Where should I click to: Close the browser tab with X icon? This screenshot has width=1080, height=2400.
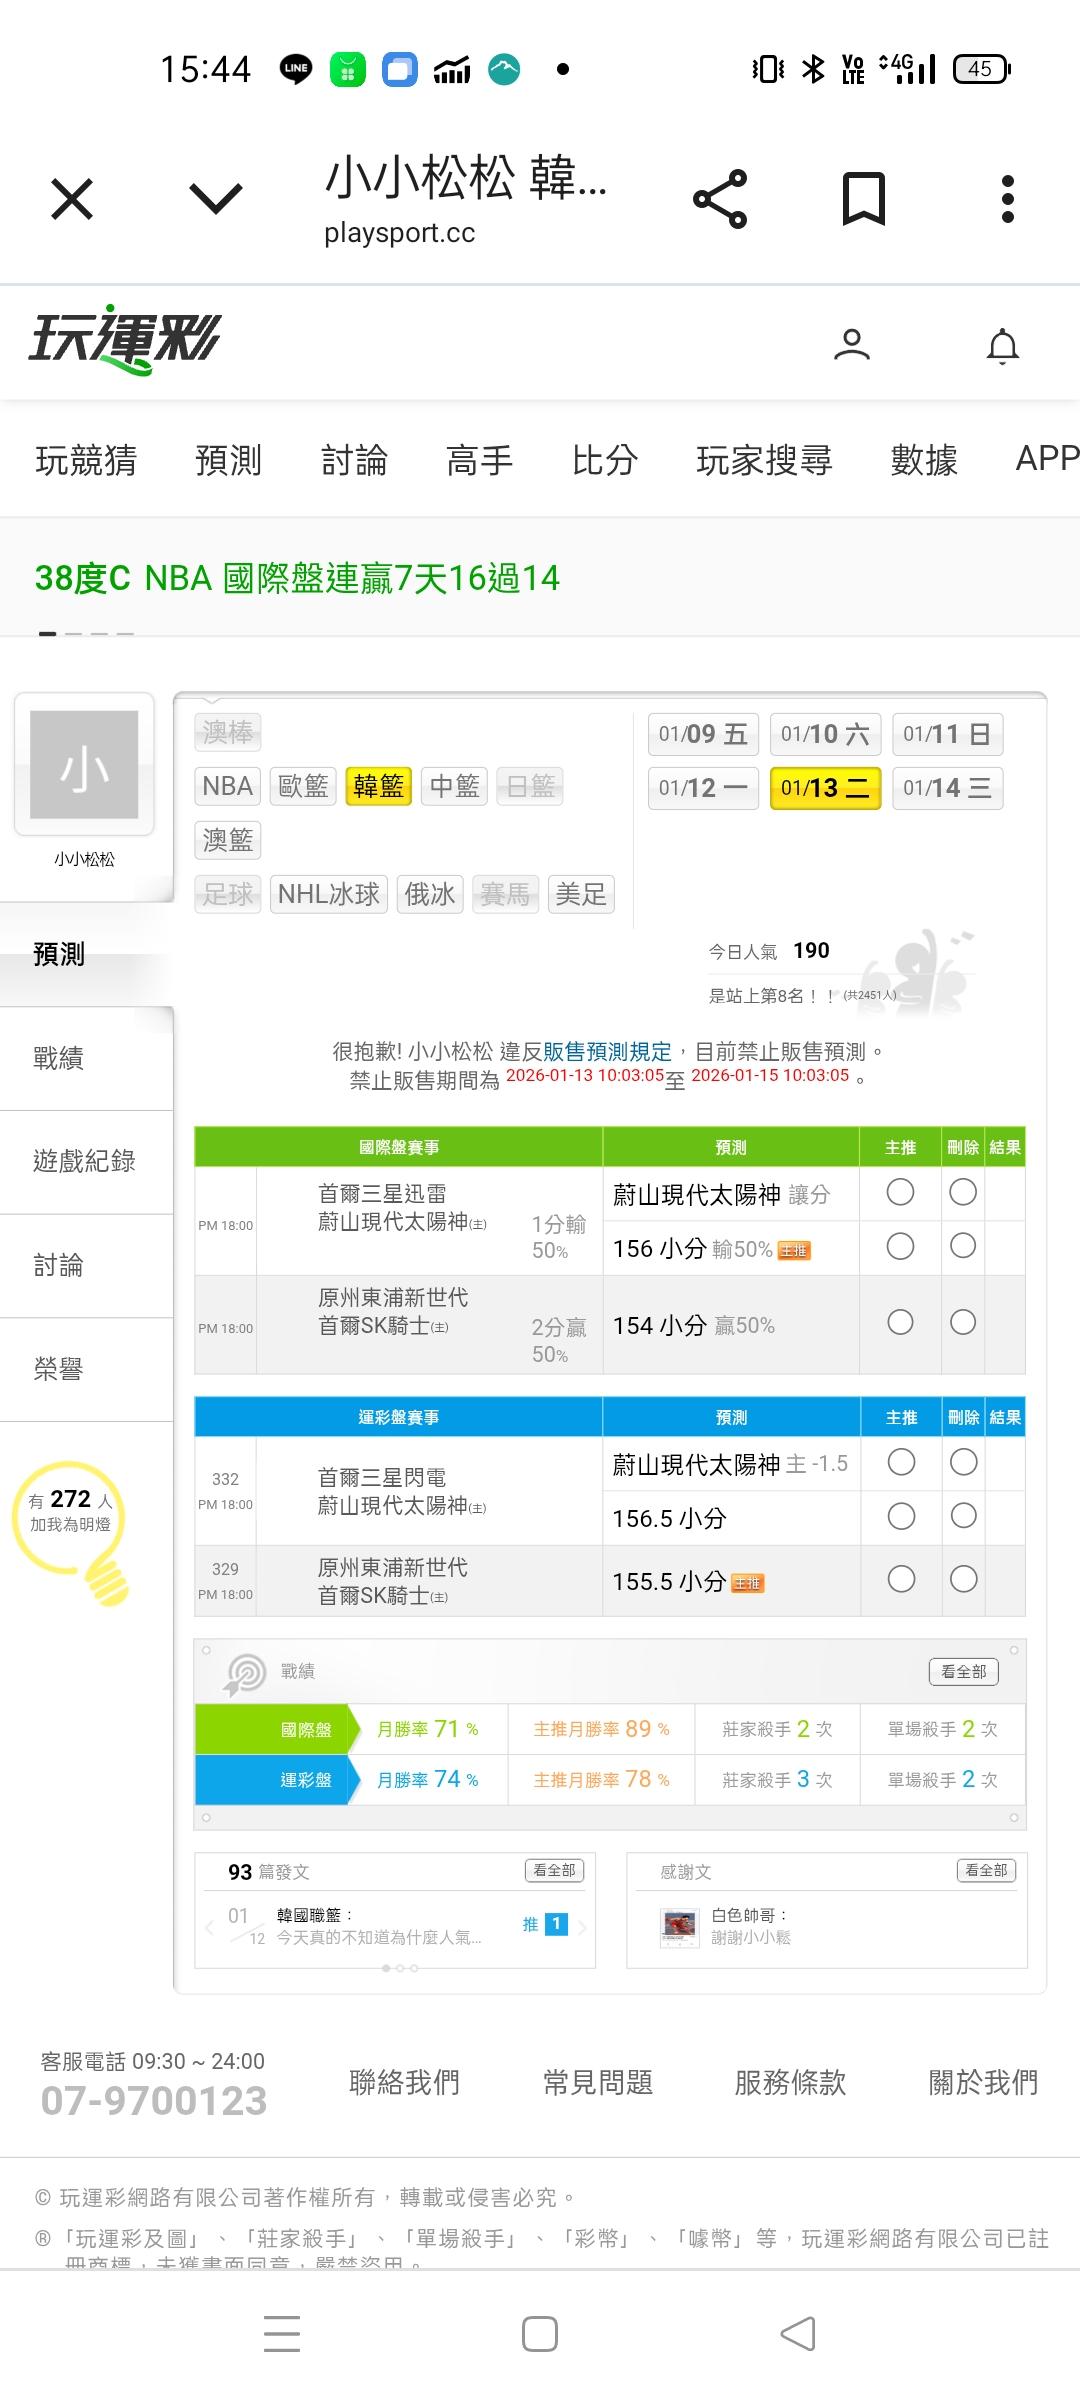click(x=72, y=199)
